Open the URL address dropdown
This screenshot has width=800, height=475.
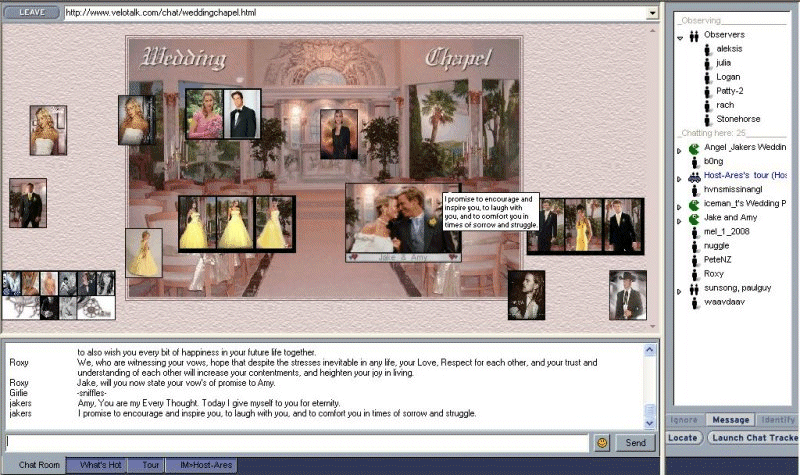point(653,13)
